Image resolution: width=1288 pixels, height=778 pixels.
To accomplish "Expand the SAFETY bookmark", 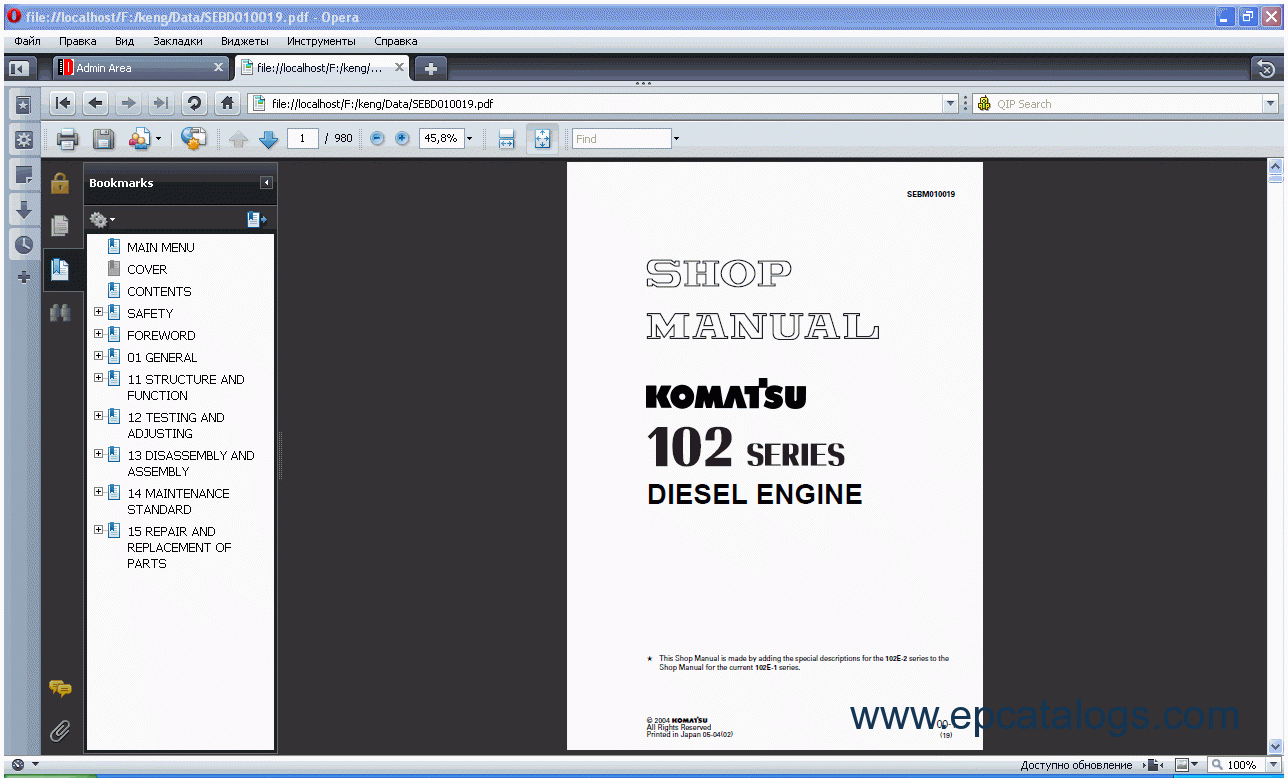I will [99, 312].
